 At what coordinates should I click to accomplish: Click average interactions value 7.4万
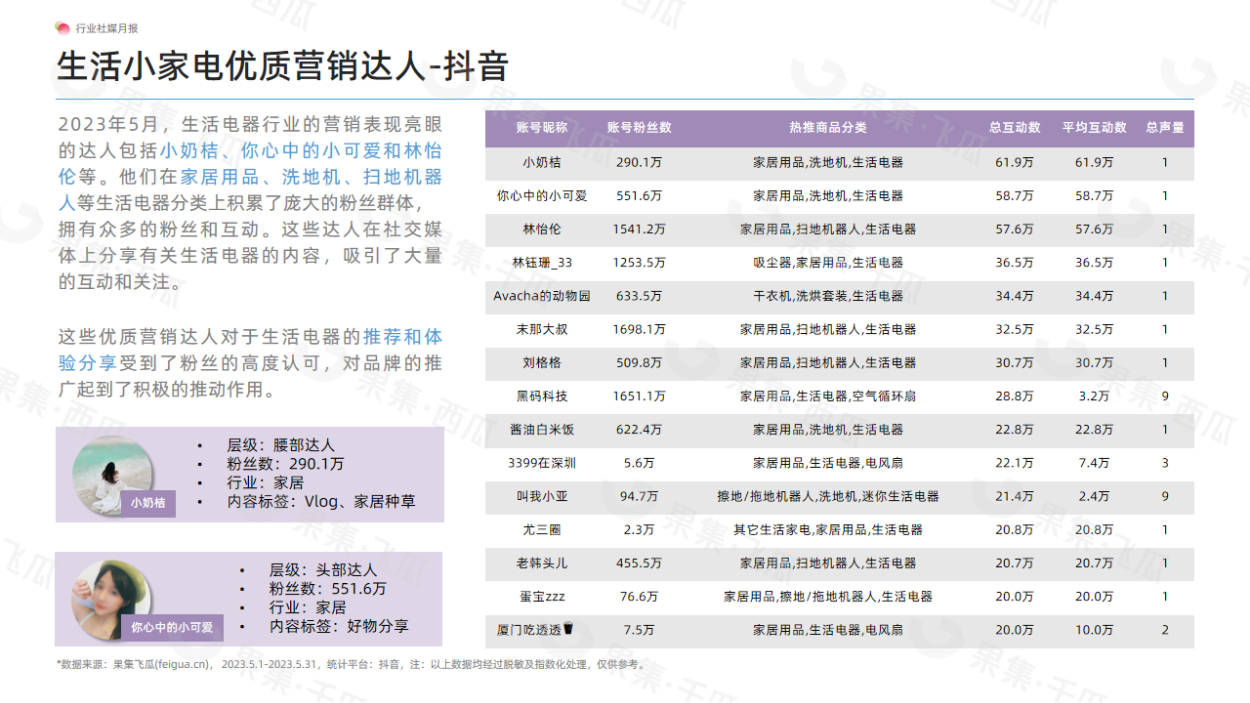click(1095, 463)
